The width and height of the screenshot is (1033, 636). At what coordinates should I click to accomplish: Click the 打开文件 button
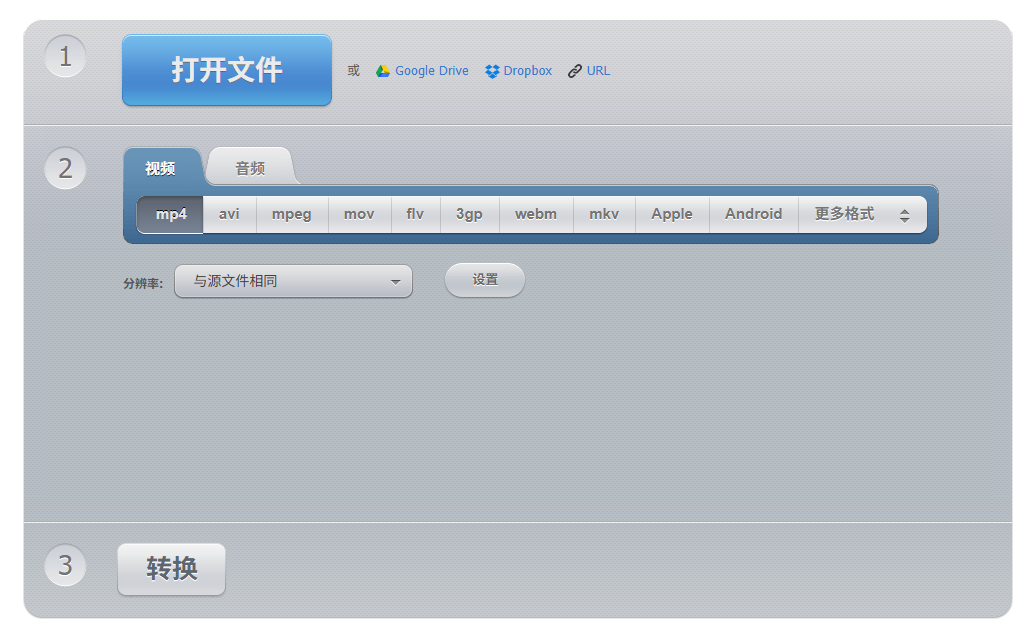226,70
